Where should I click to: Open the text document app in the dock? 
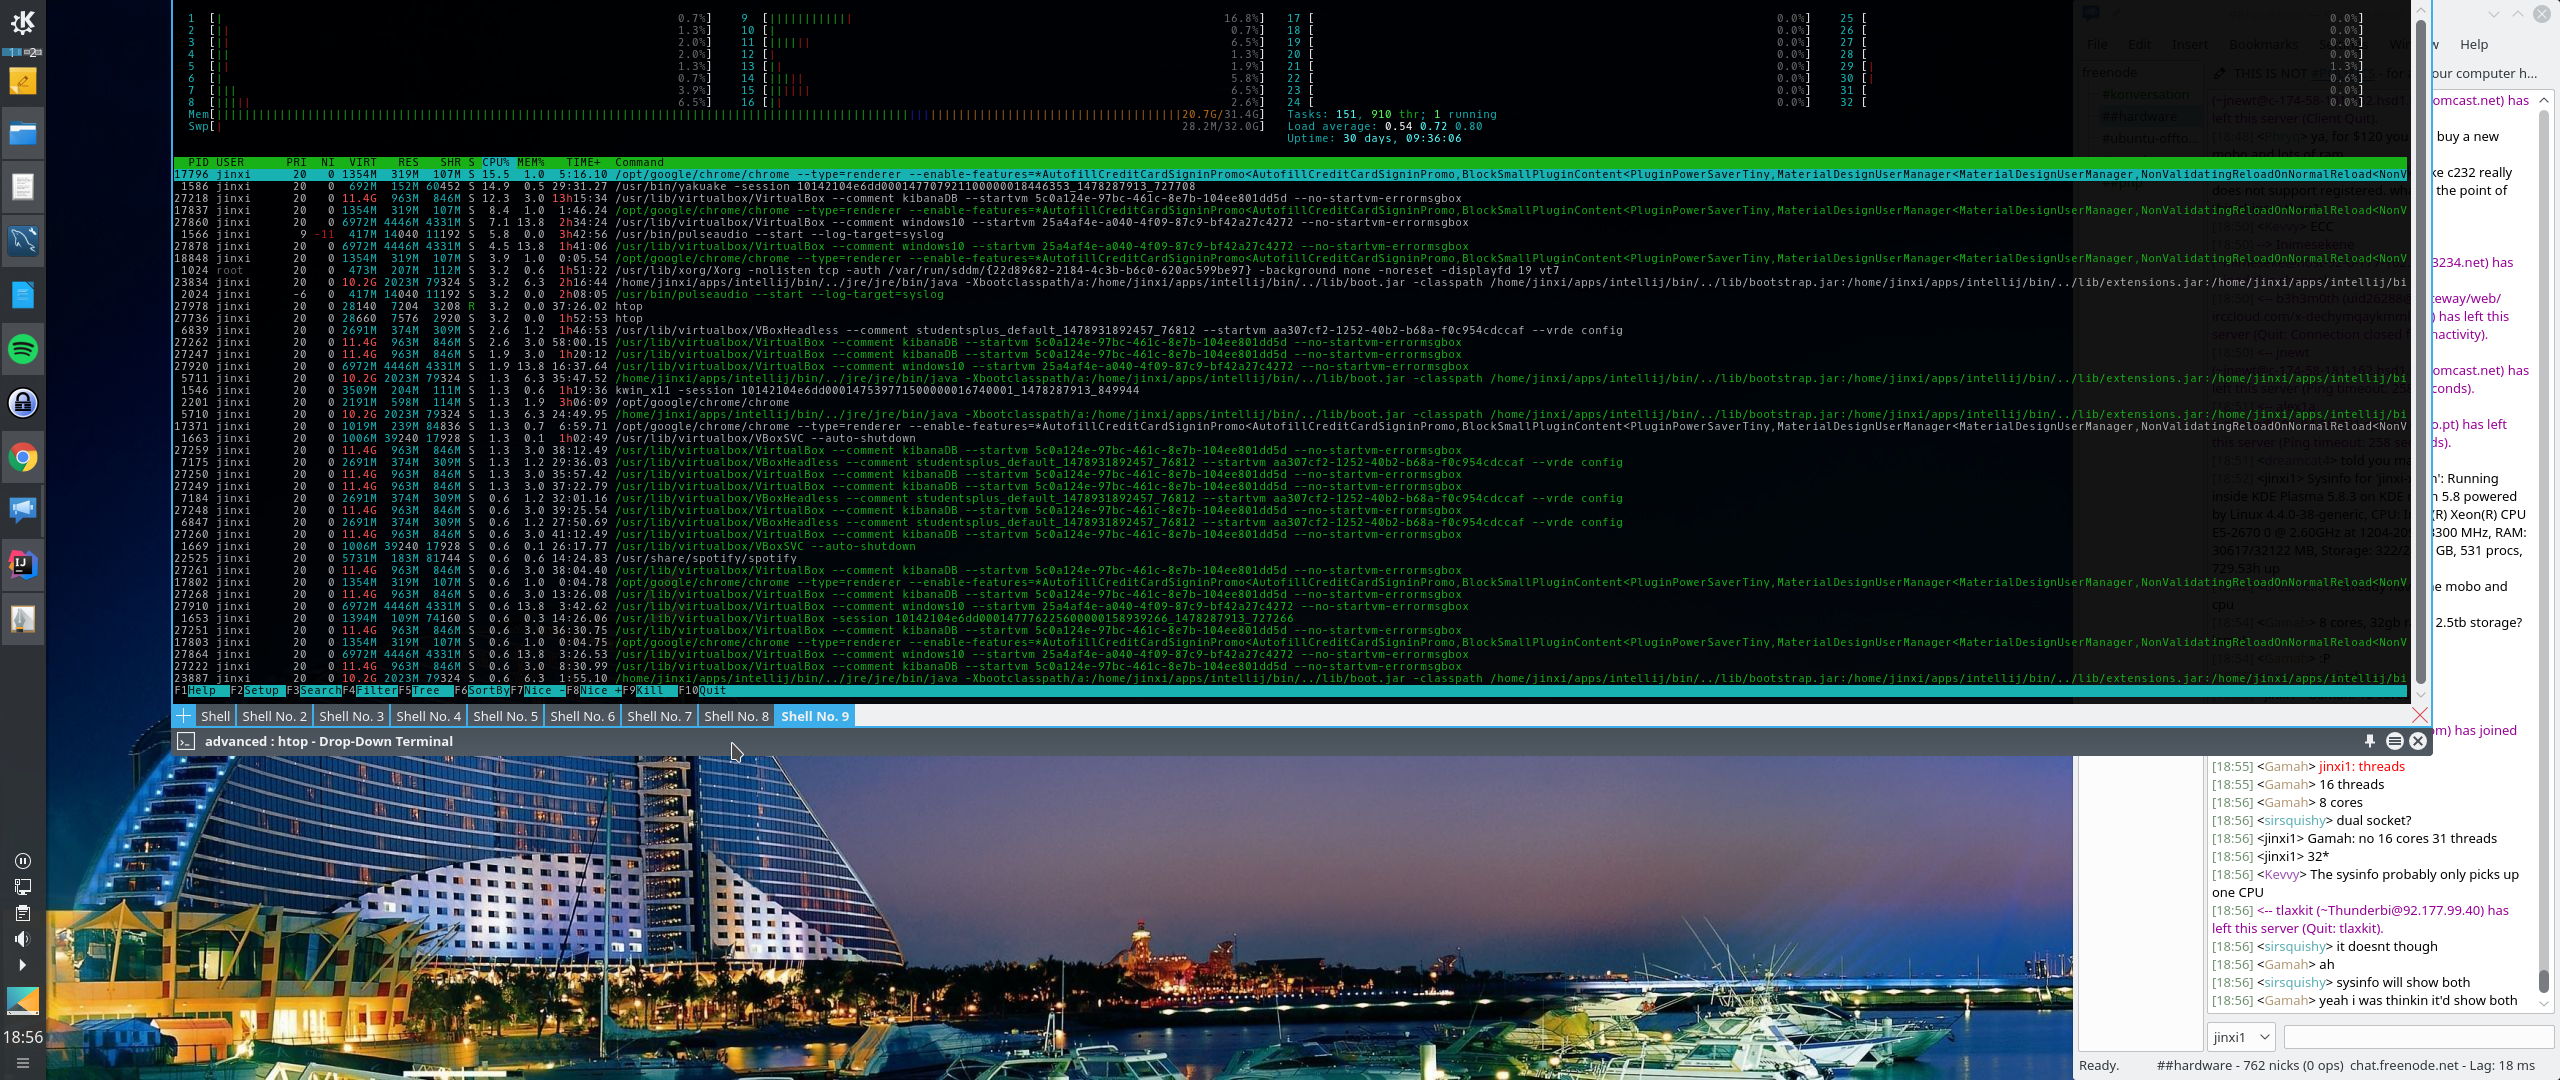pos(22,188)
